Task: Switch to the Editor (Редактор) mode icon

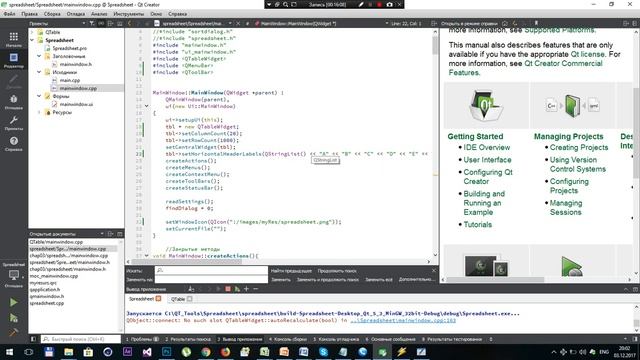Action: [x=13, y=58]
